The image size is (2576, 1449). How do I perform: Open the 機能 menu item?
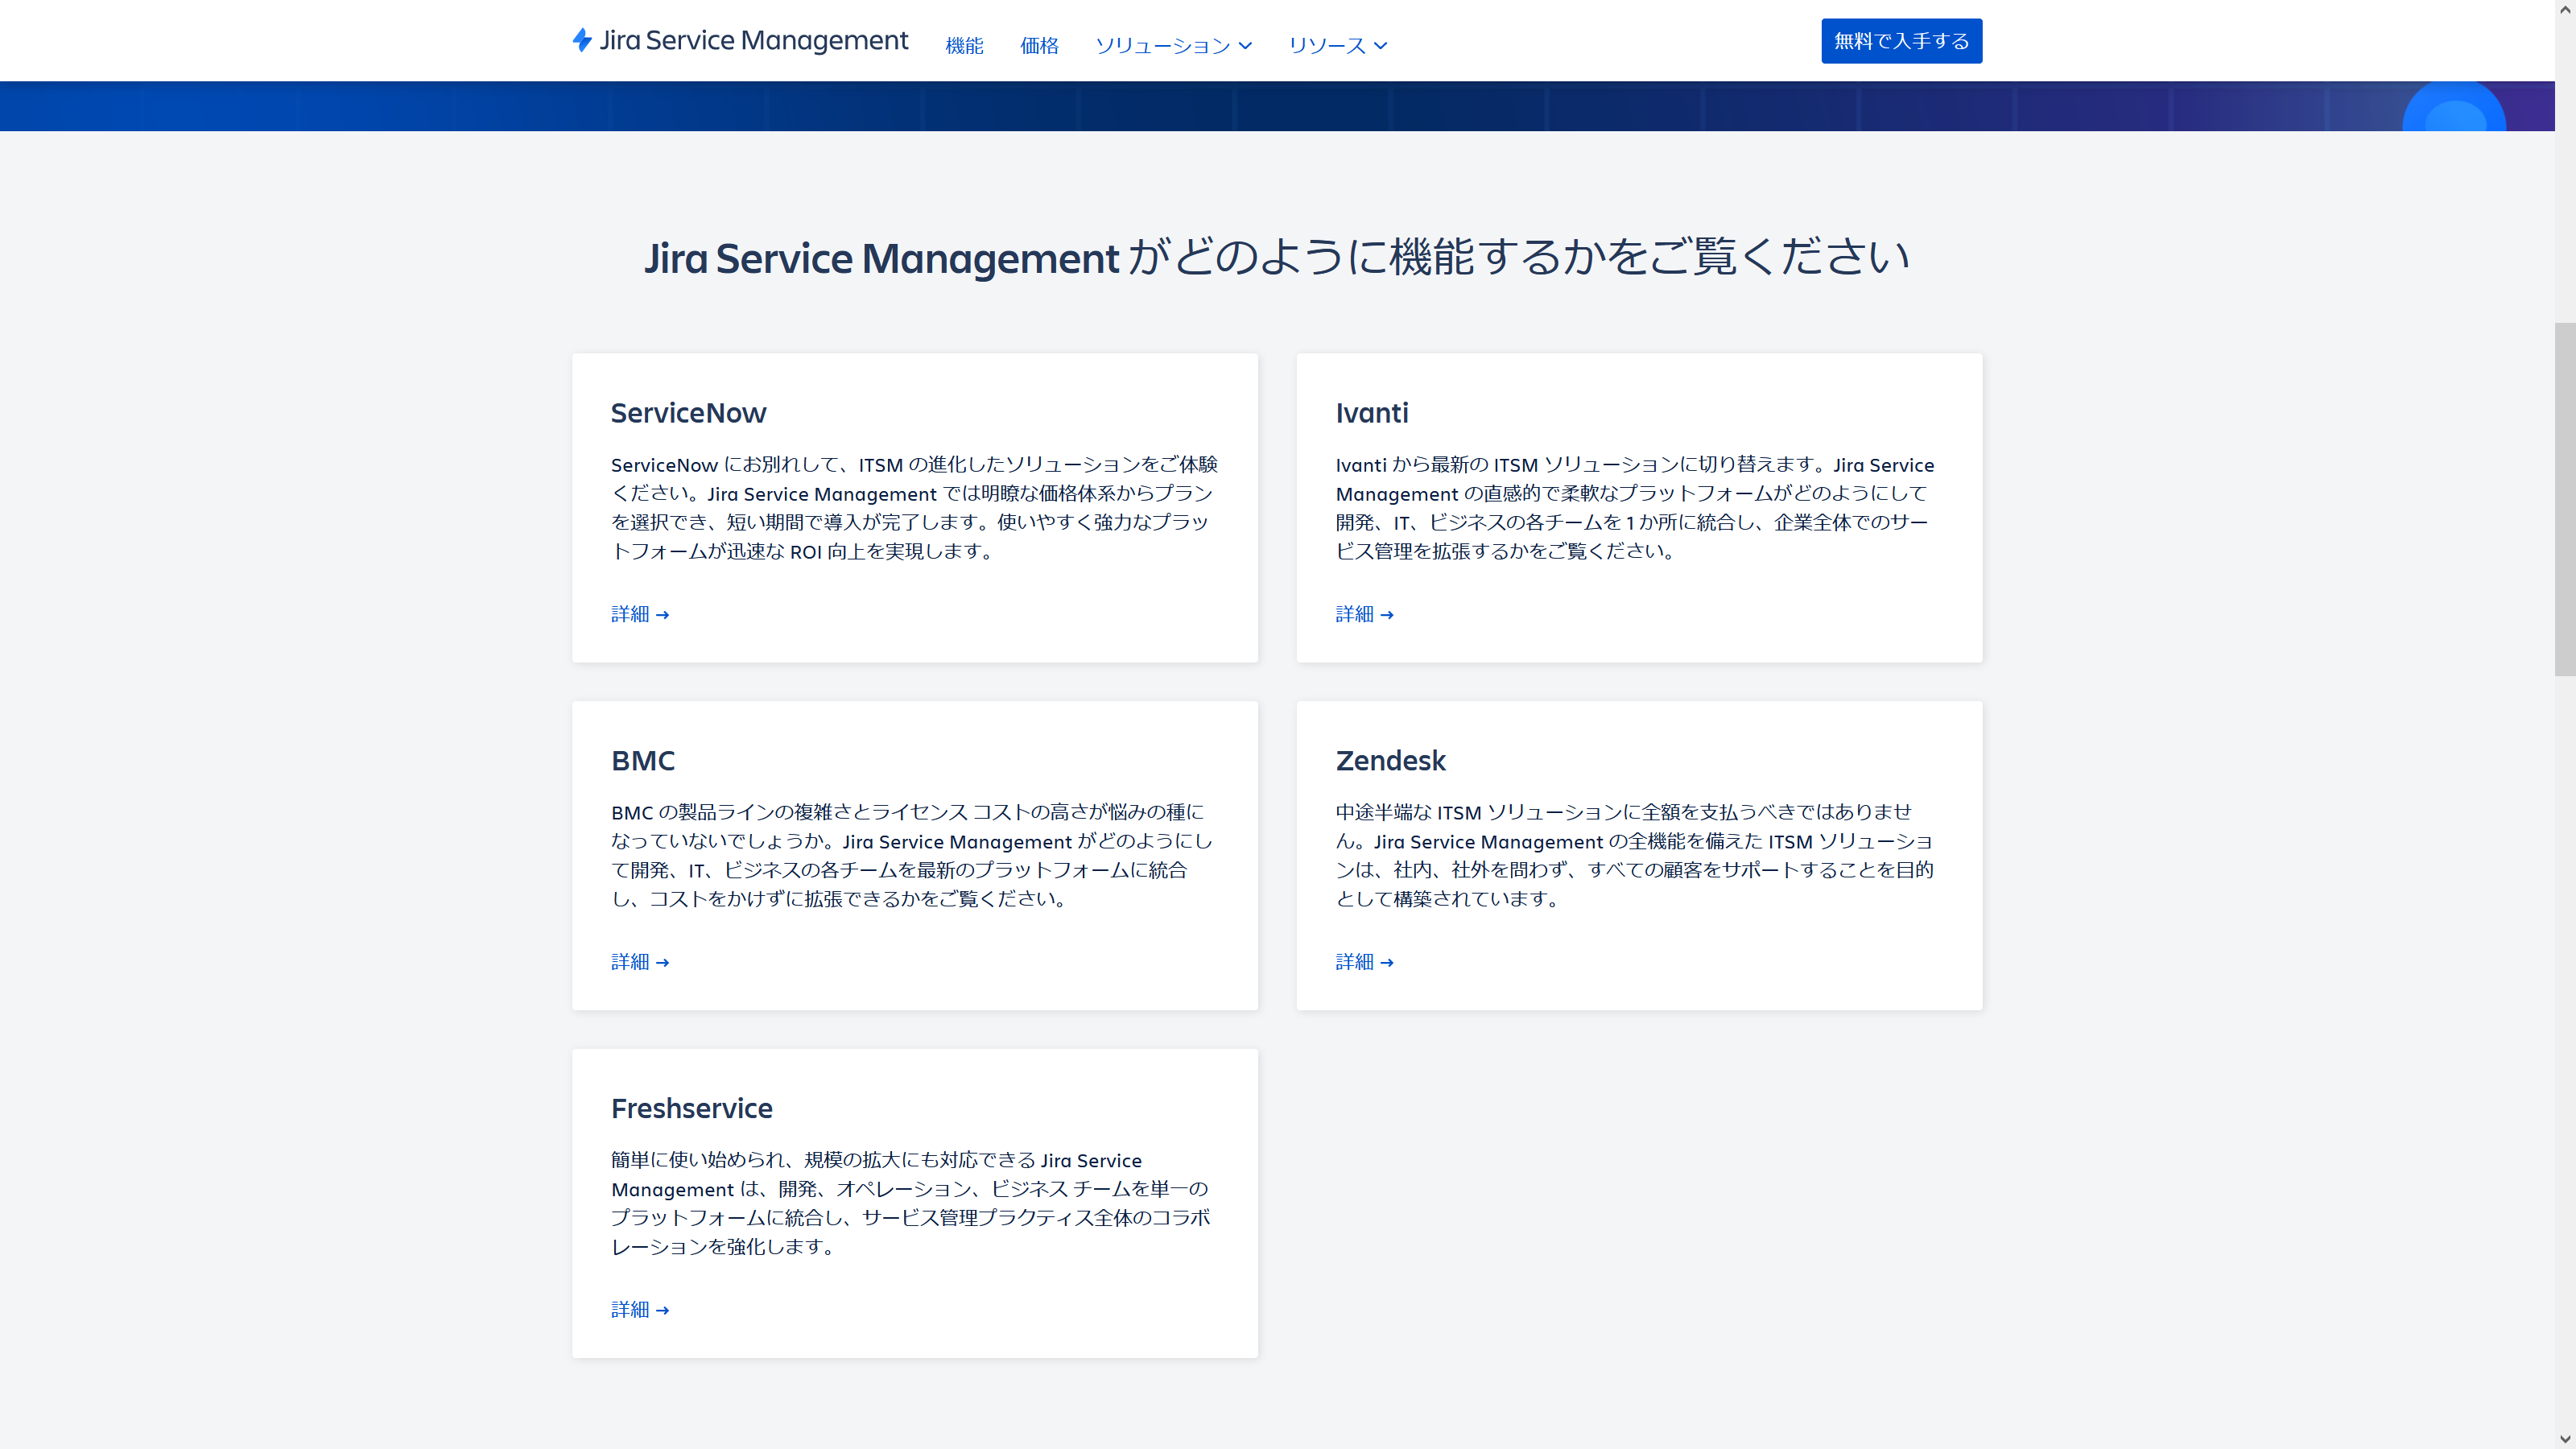(x=964, y=45)
